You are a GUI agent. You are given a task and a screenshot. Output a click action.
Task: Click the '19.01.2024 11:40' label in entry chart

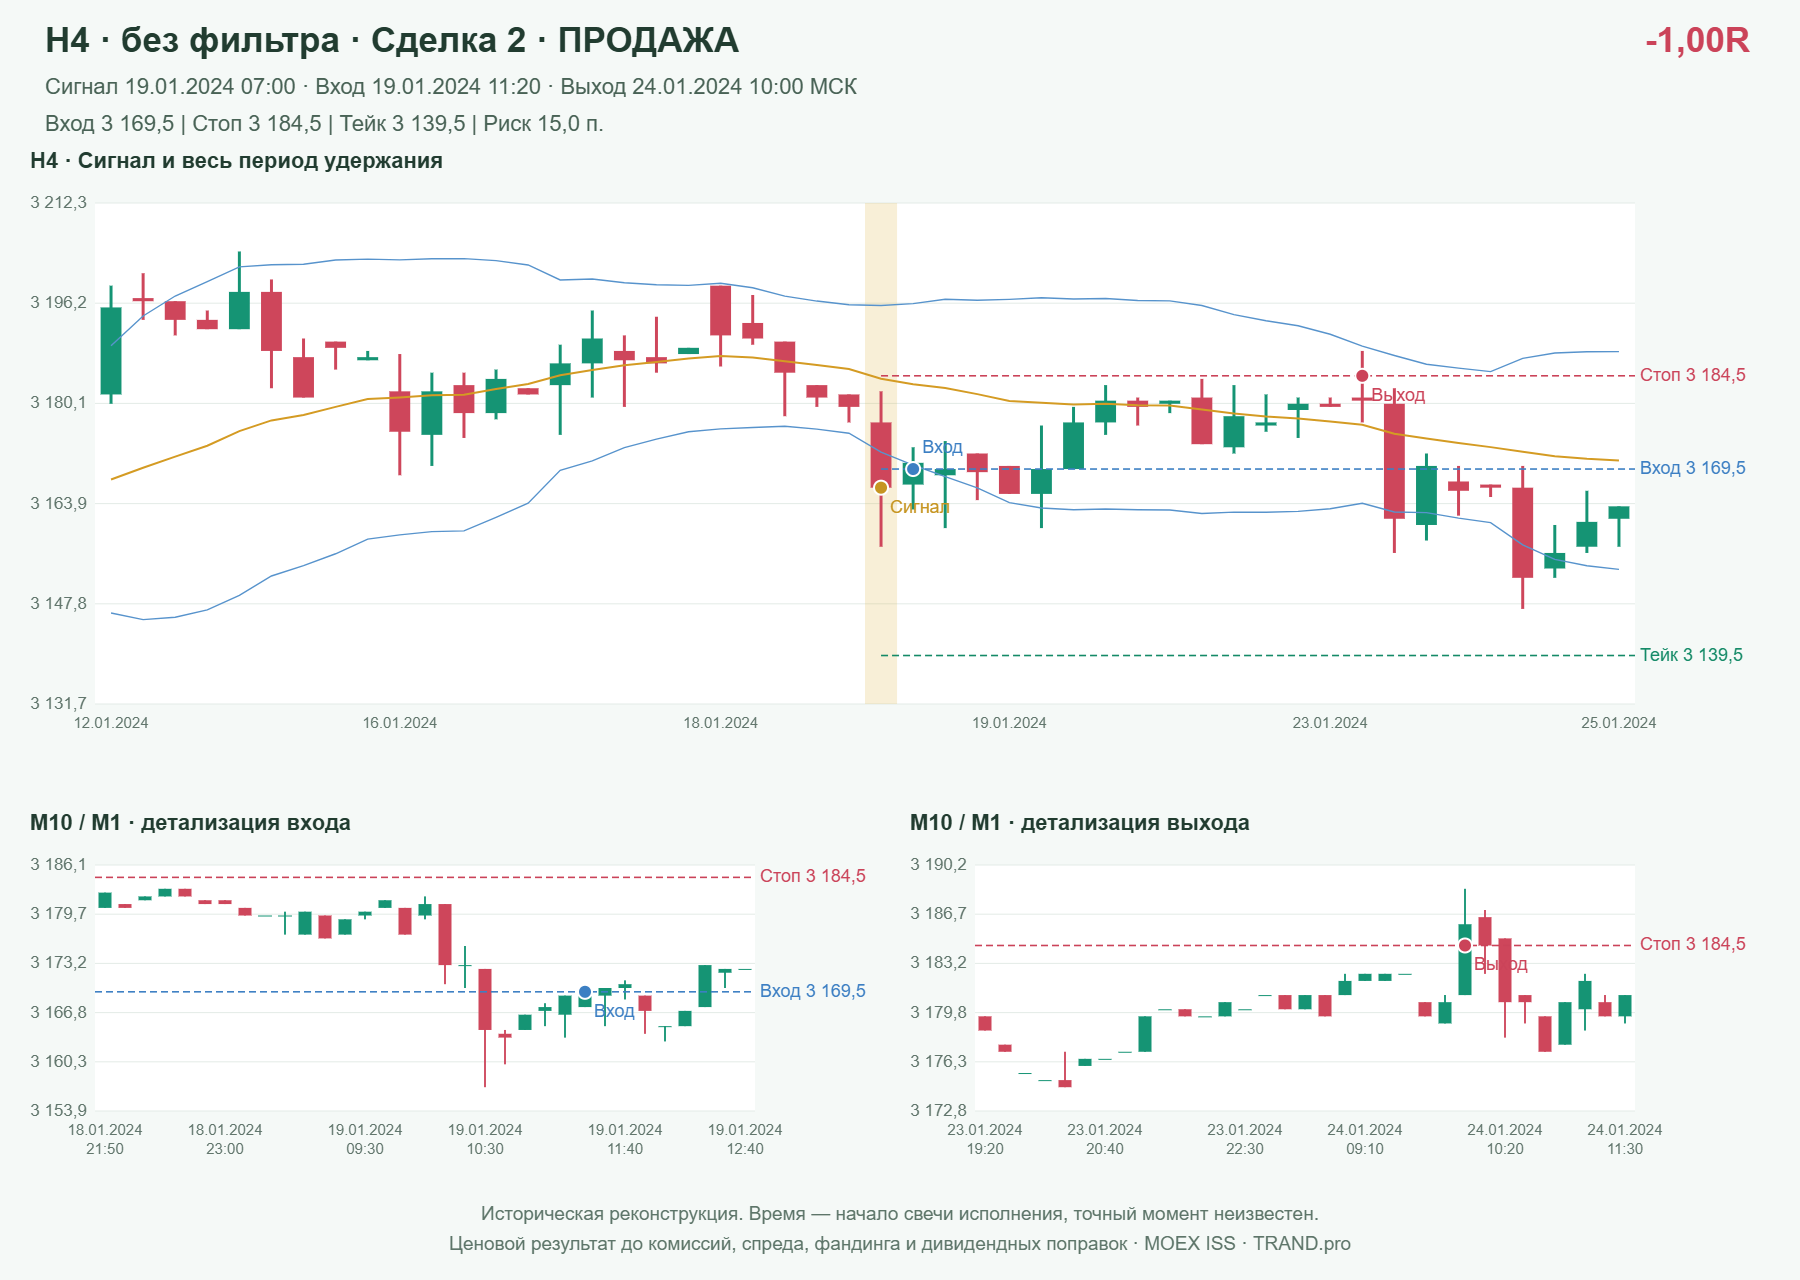point(625,1139)
